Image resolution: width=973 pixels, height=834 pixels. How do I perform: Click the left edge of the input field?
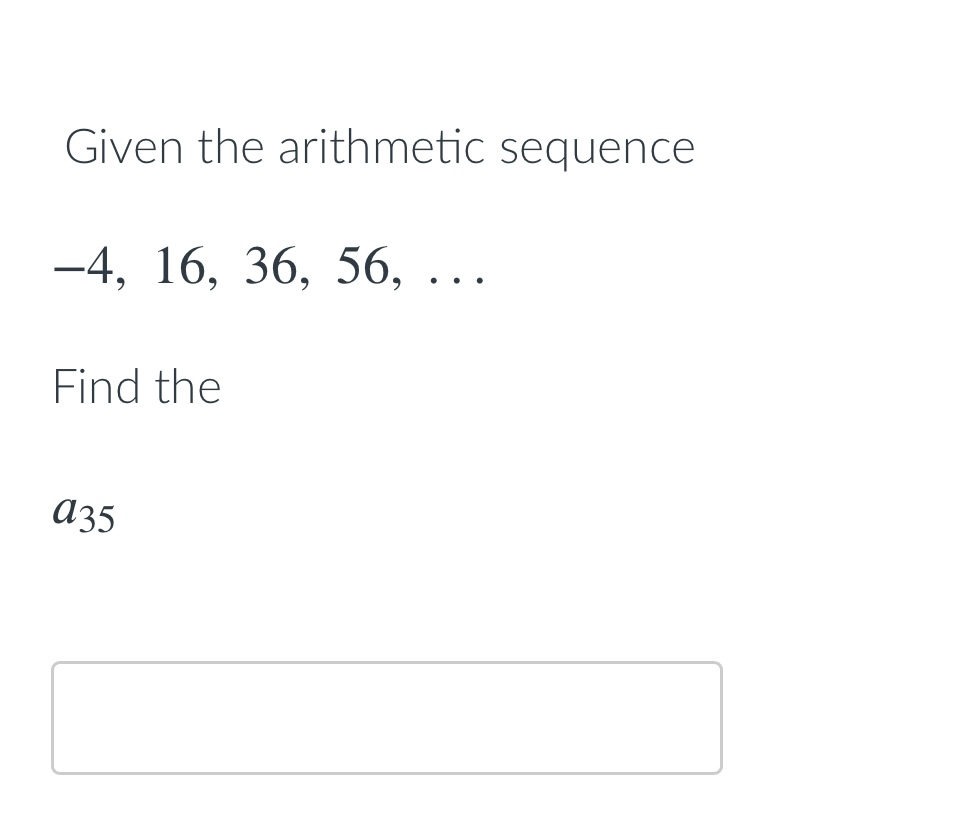click(x=56, y=717)
